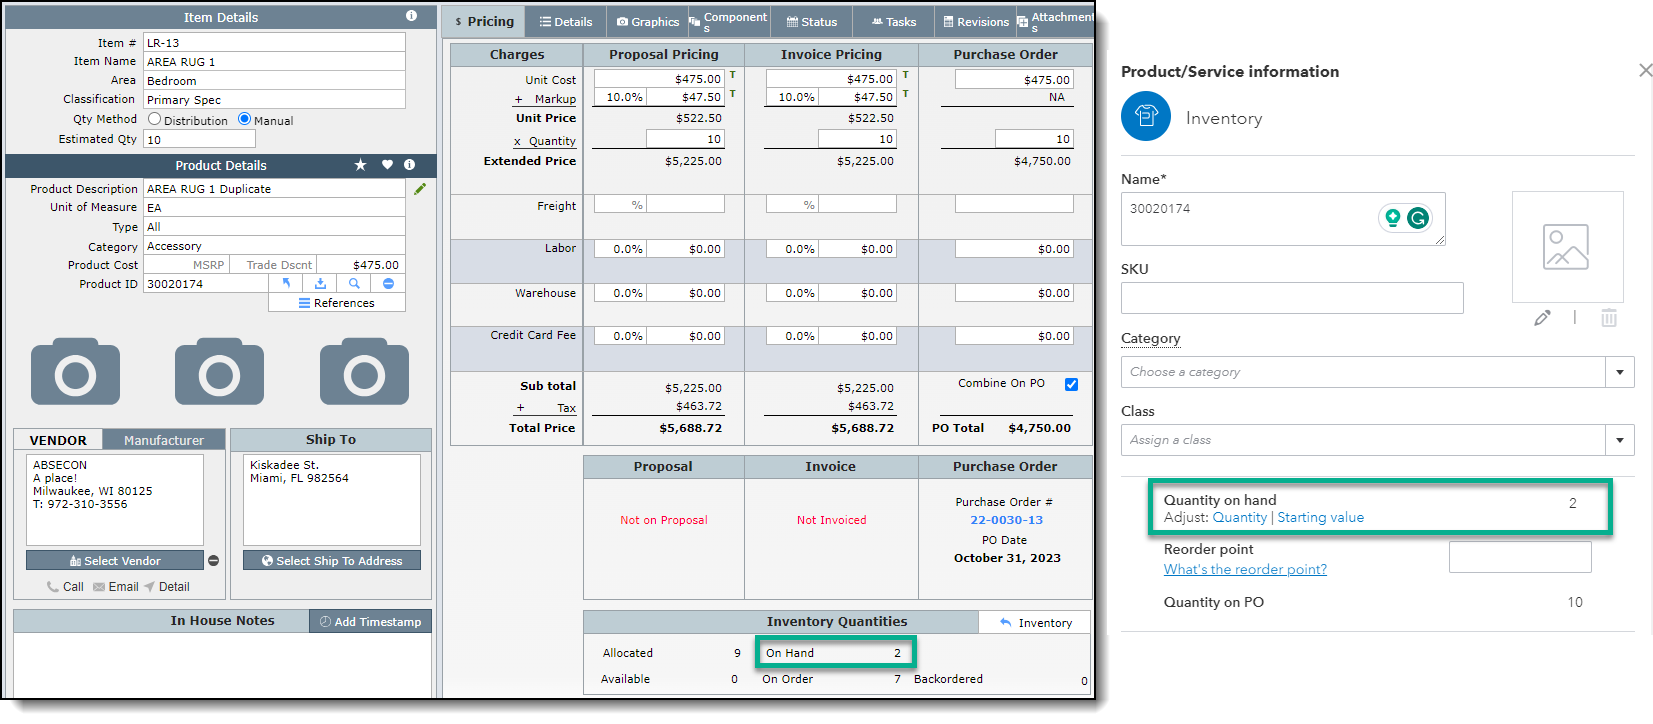This screenshot has height=724, width=1653.
Task: Click the Item Details info icon
Action: click(411, 16)
